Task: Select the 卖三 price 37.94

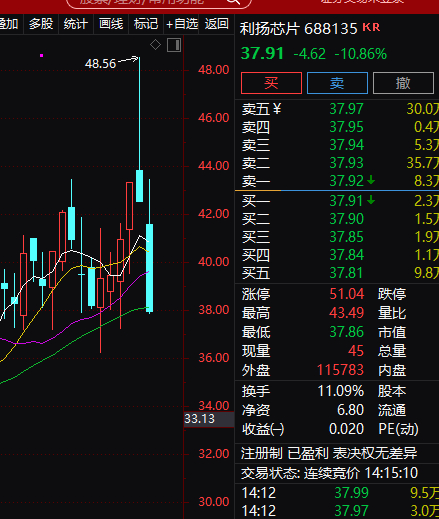Action: click(x=346, y=145)
